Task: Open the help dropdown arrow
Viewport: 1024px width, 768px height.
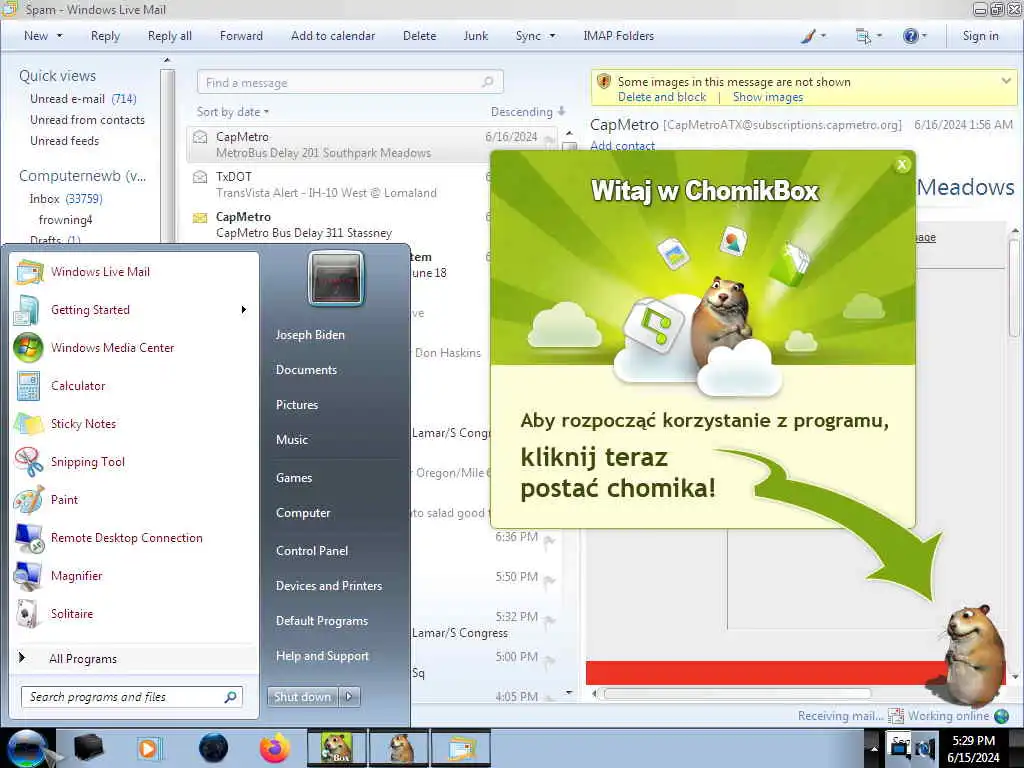Action: (x=923, y=36)
